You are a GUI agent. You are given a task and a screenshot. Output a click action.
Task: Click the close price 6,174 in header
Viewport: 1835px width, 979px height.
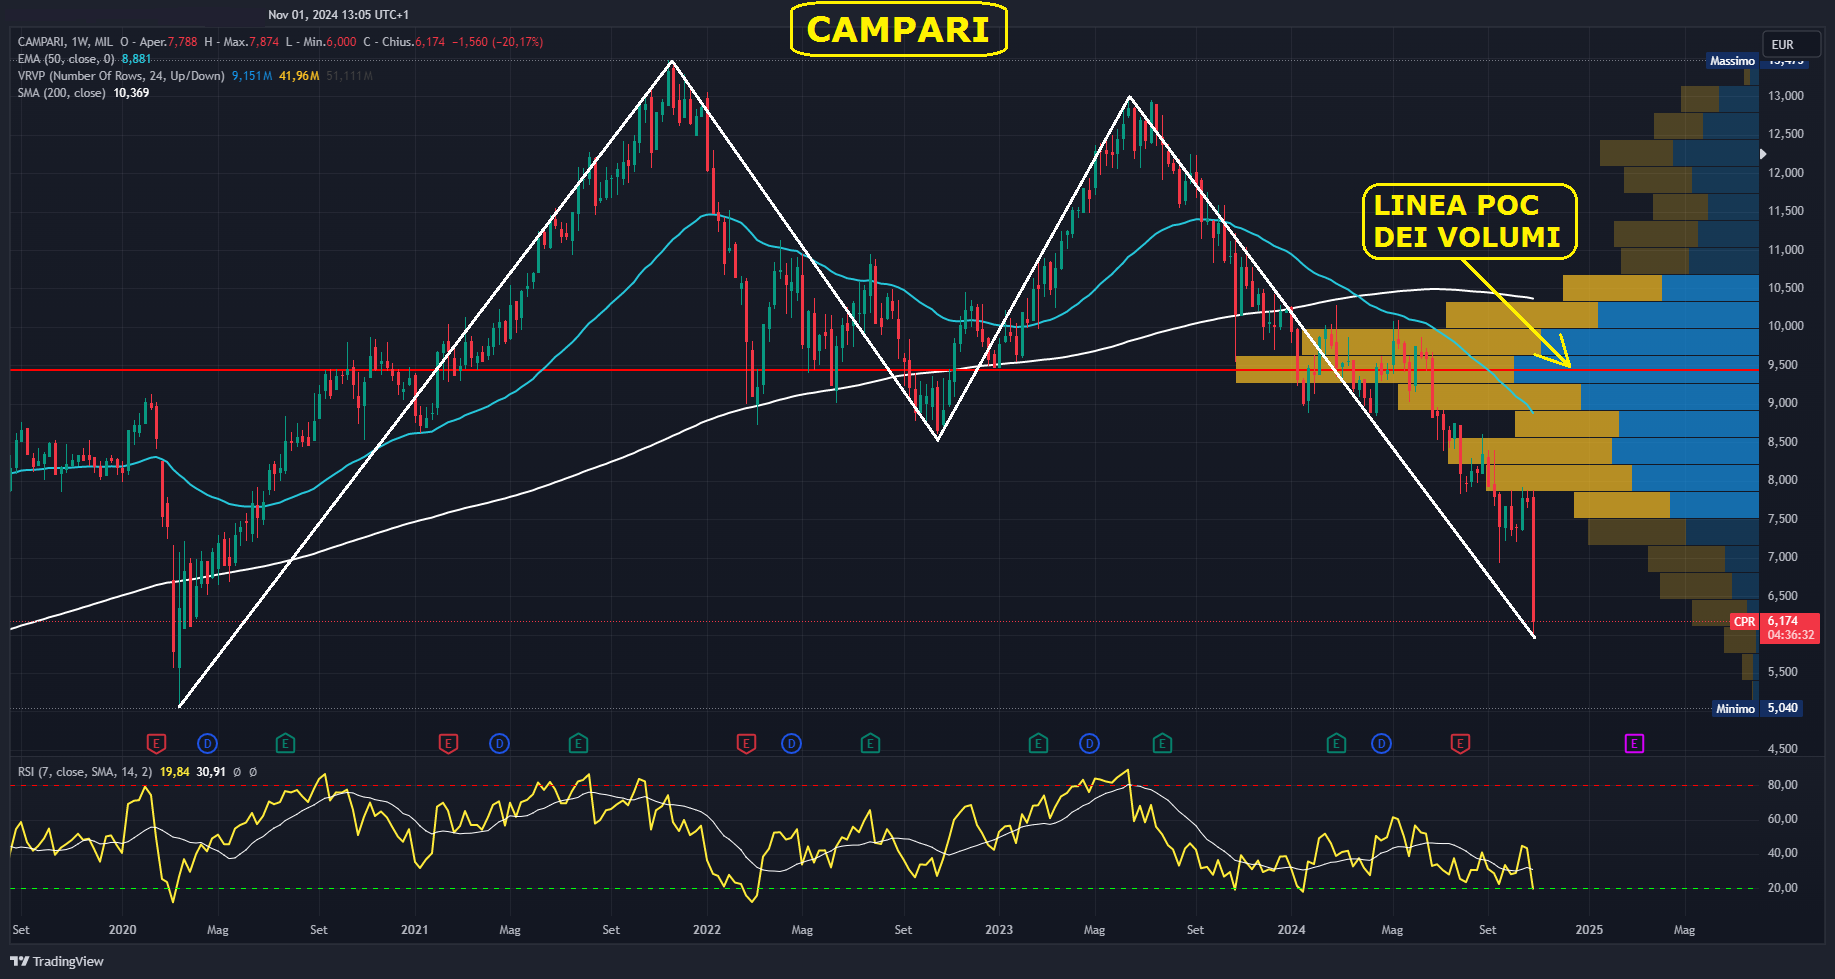pos(430,42)
